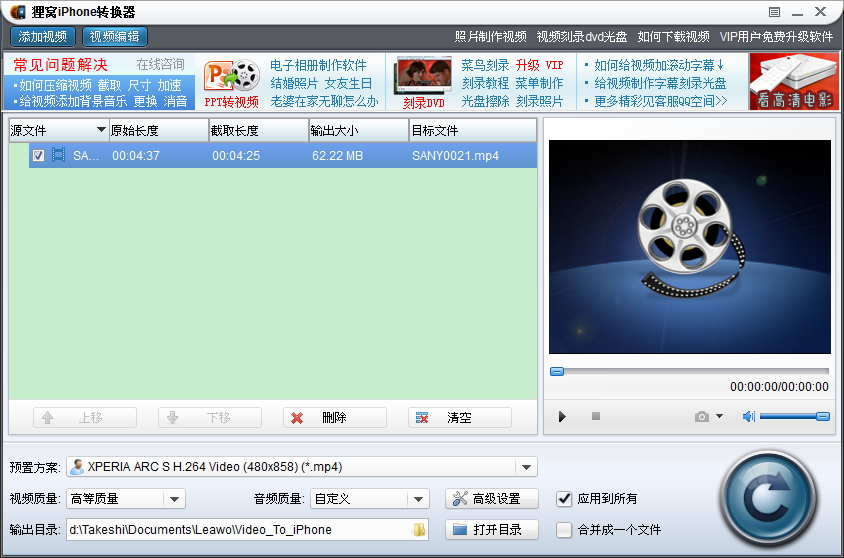Image resolution: width=844 pixels, height=558 pixels.
Task: Open the window menu icon in title bar
Action: 774,12
